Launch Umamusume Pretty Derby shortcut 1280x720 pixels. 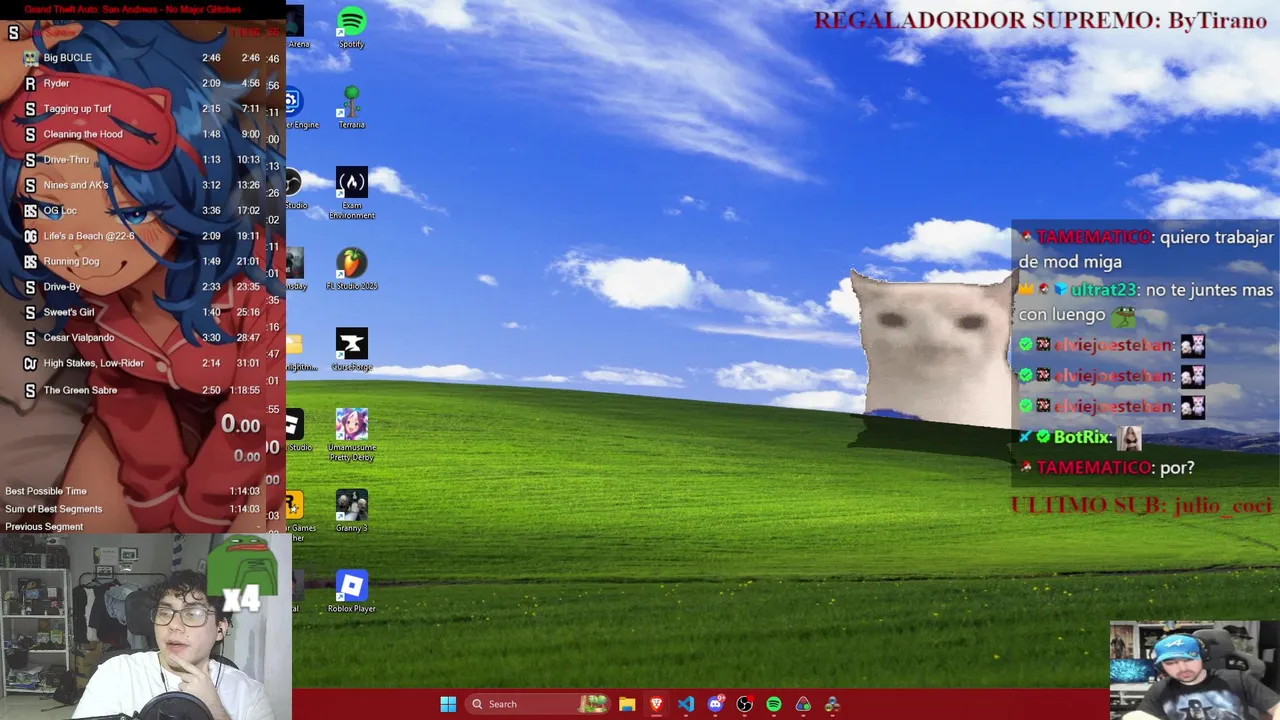[351, 435]
